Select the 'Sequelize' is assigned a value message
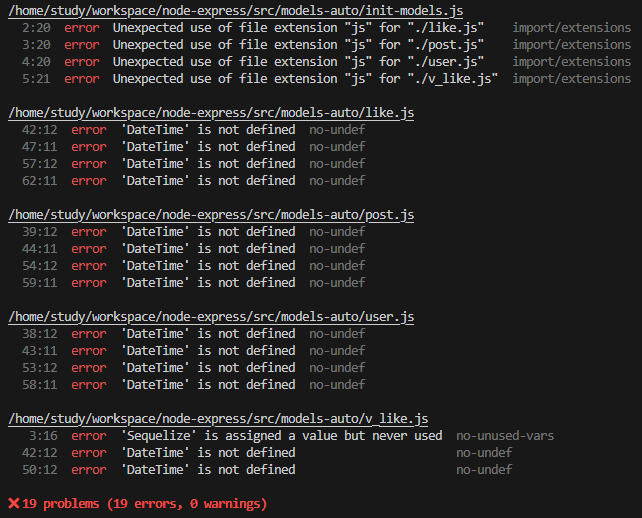Image resolution: width=642 pixels, height=518 pixels. point(282,435)
